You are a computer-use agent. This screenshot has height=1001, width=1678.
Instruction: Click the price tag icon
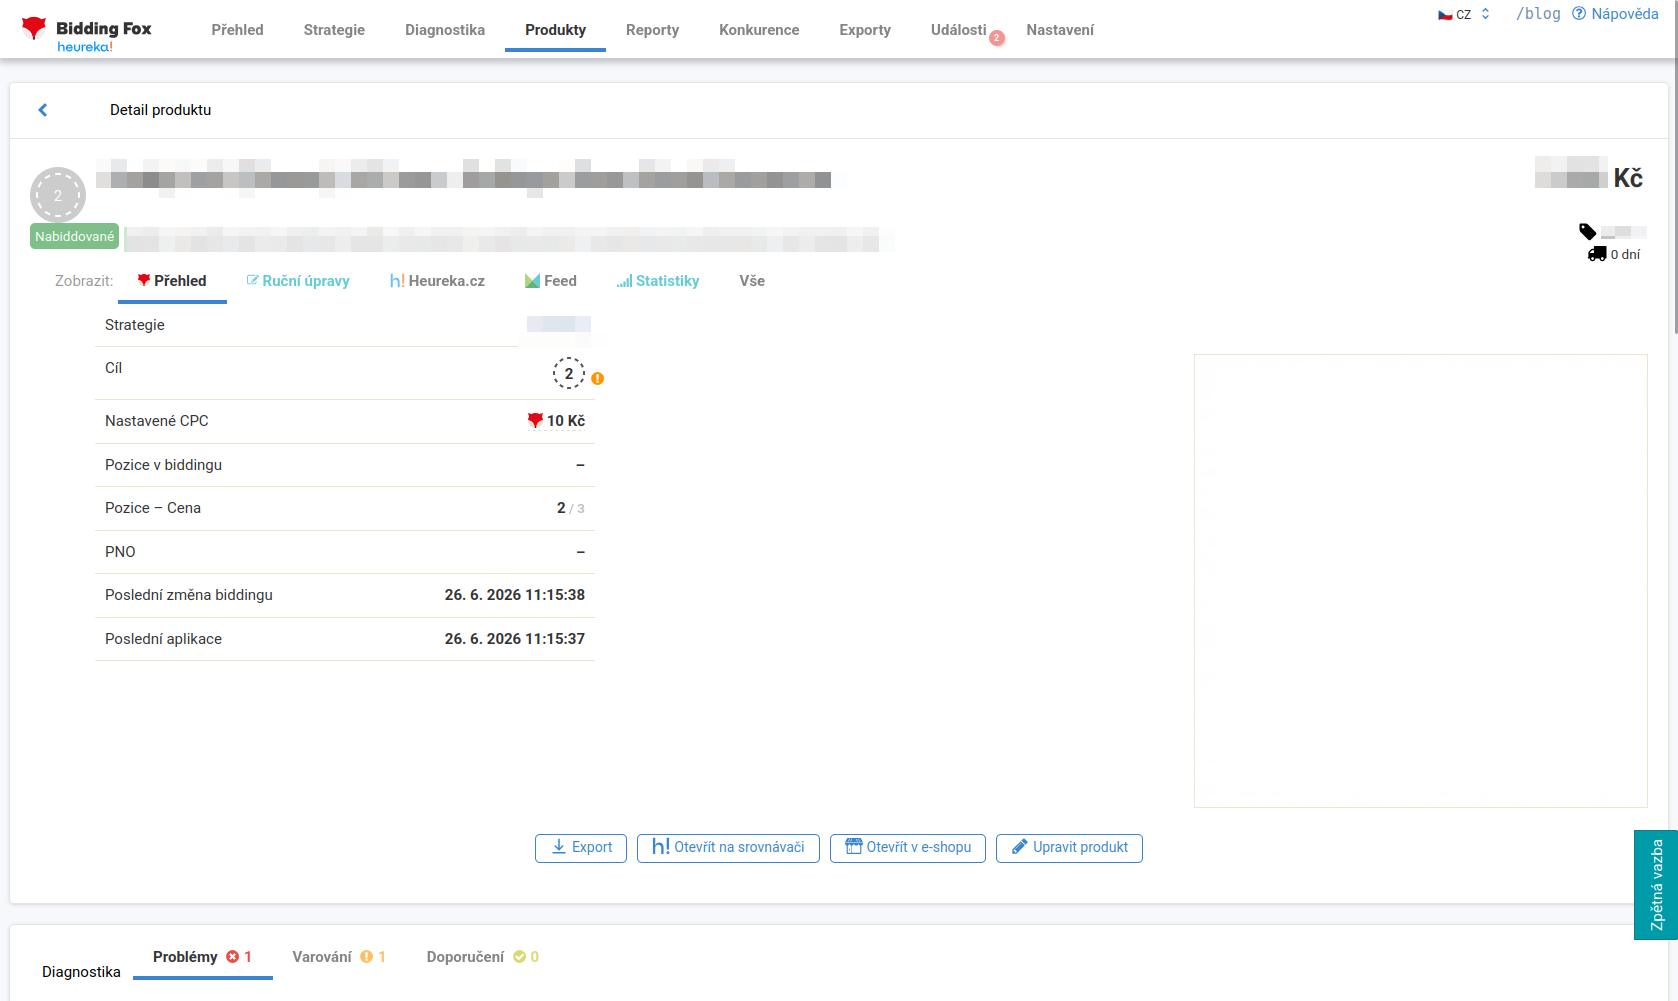click(1587, 231)
